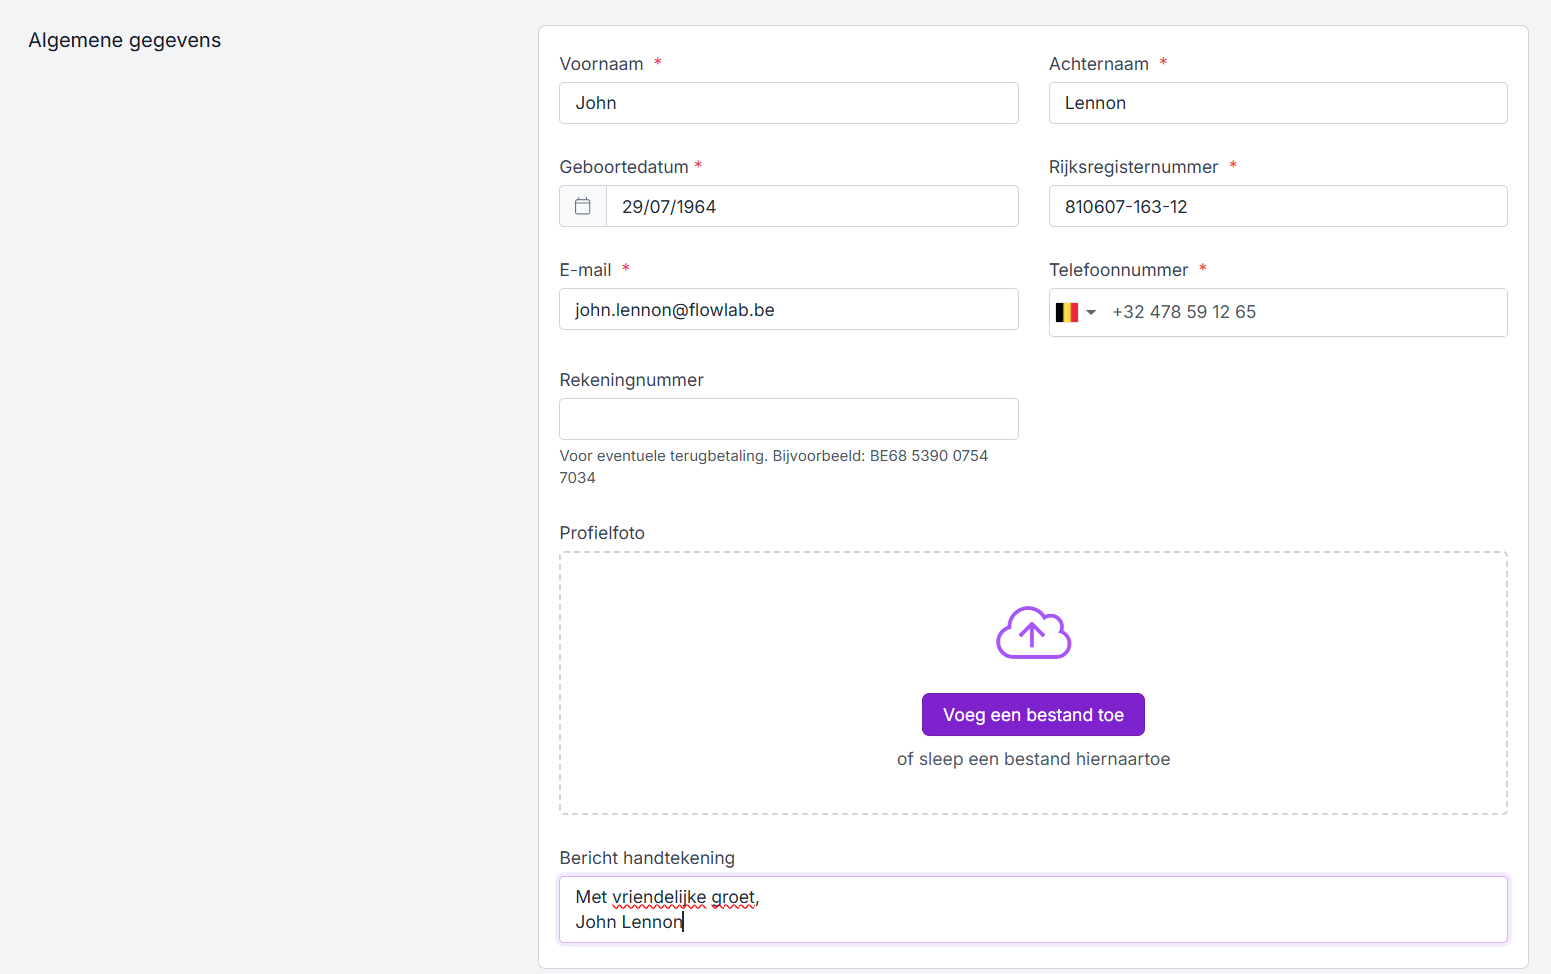Open the calendar icon beside Geboortedatum
This screenshot has height=974, width=1551.
tap(583, 206)
